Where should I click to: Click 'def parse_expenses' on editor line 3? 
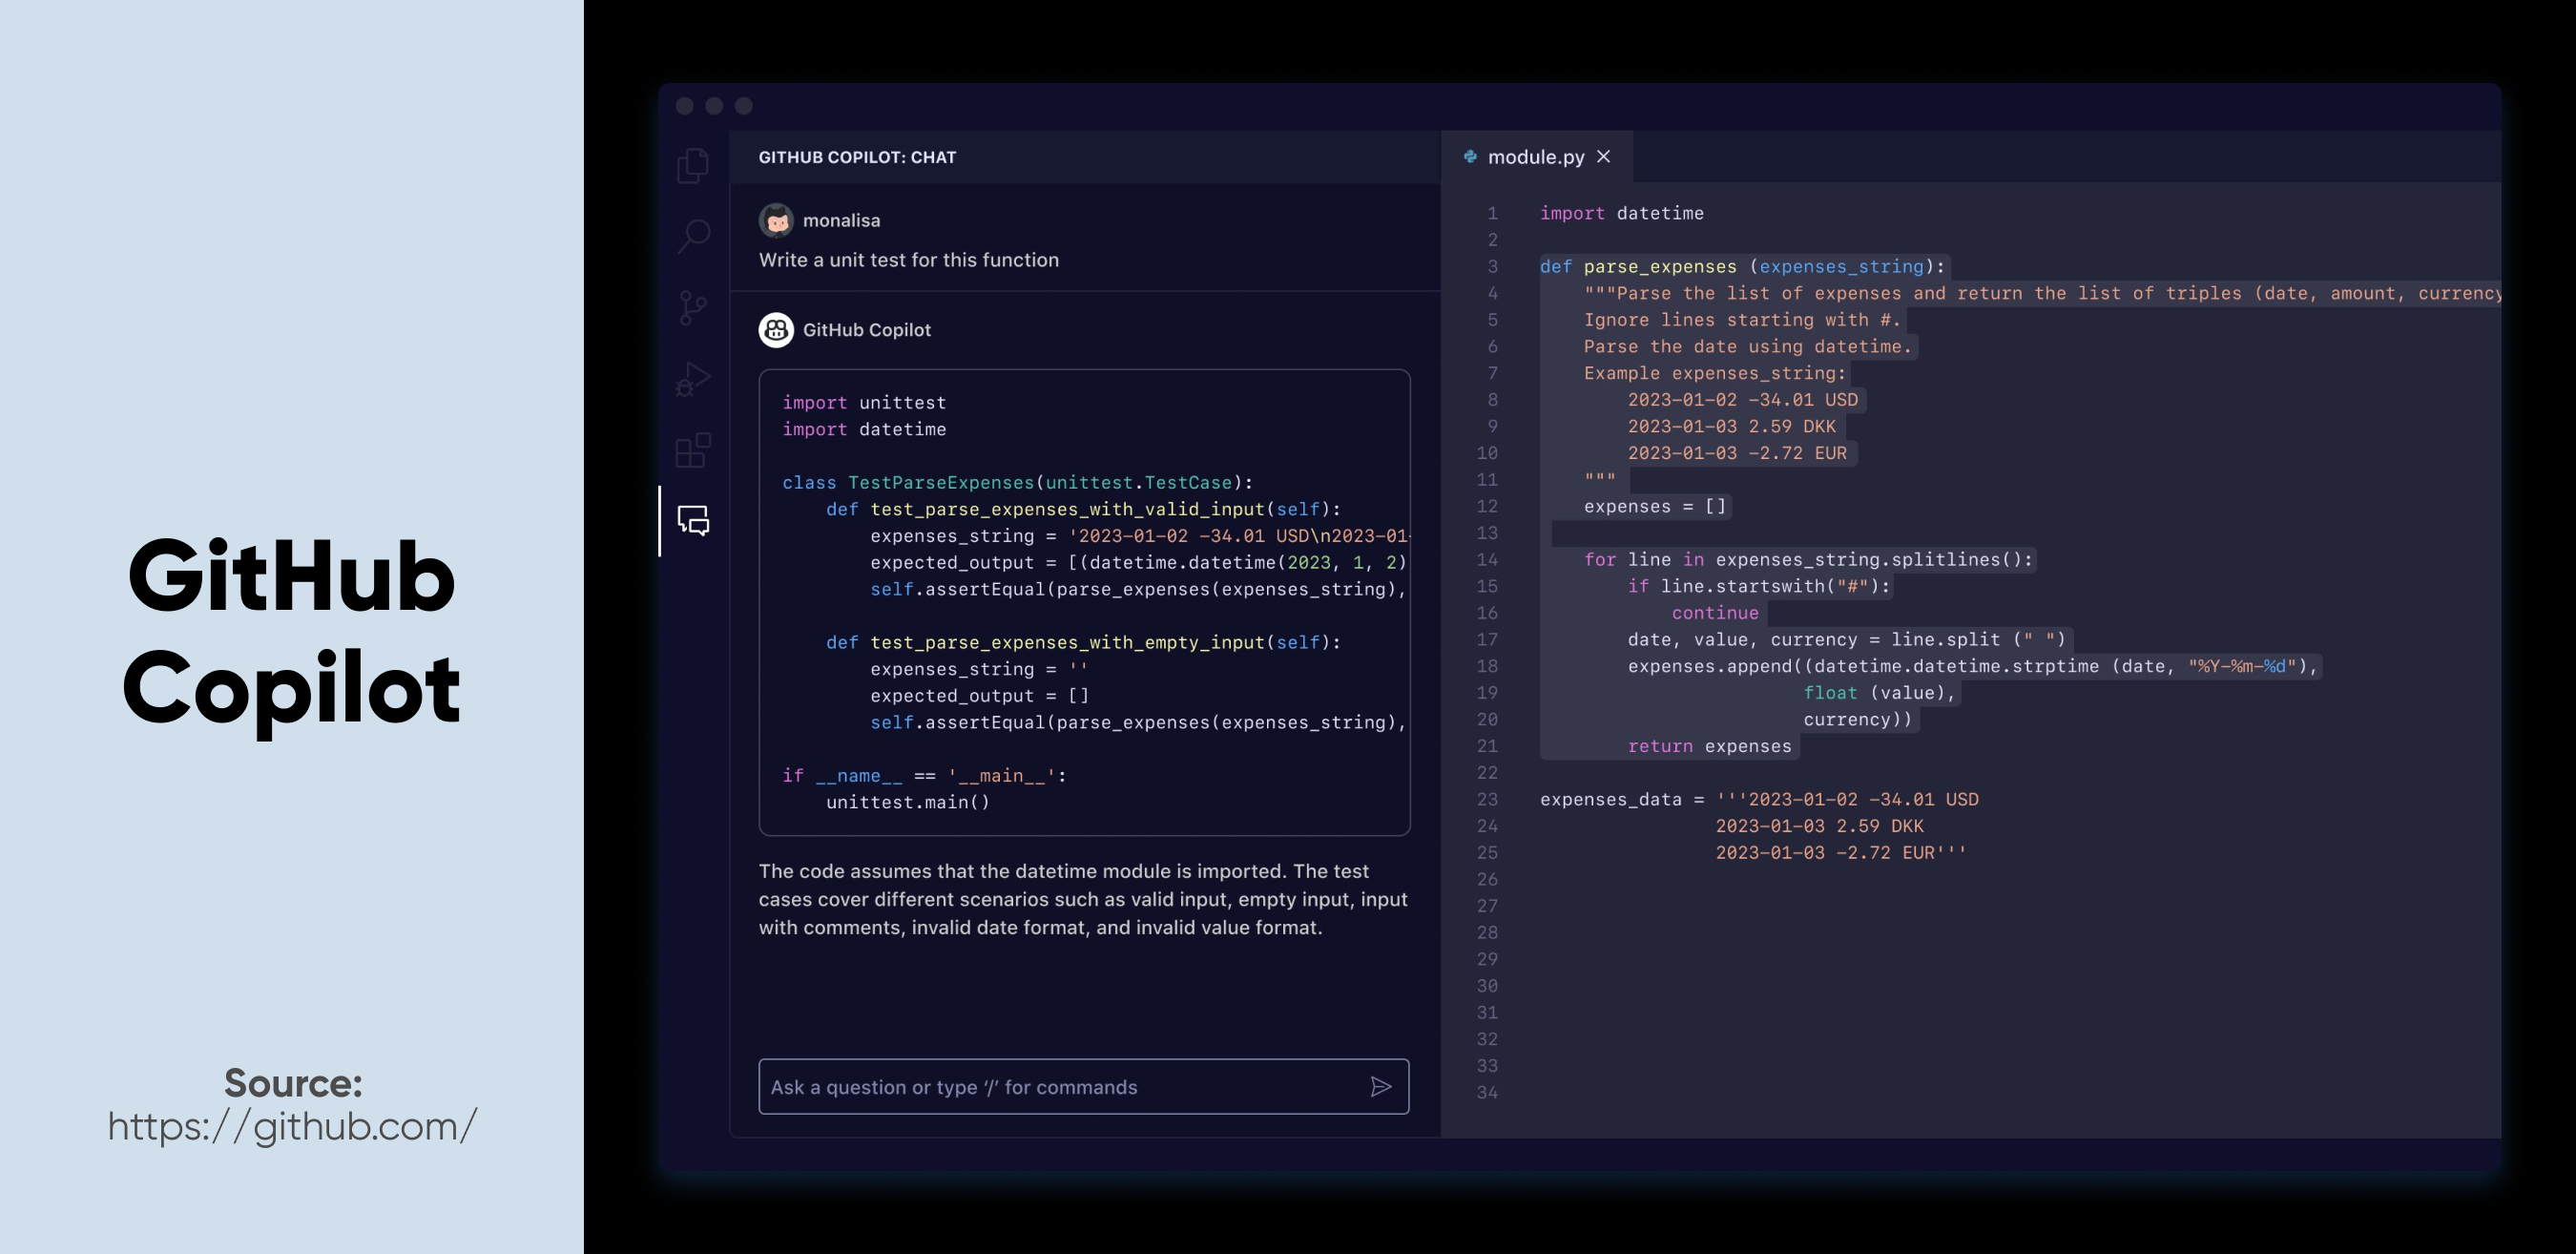coord(1638,266)
